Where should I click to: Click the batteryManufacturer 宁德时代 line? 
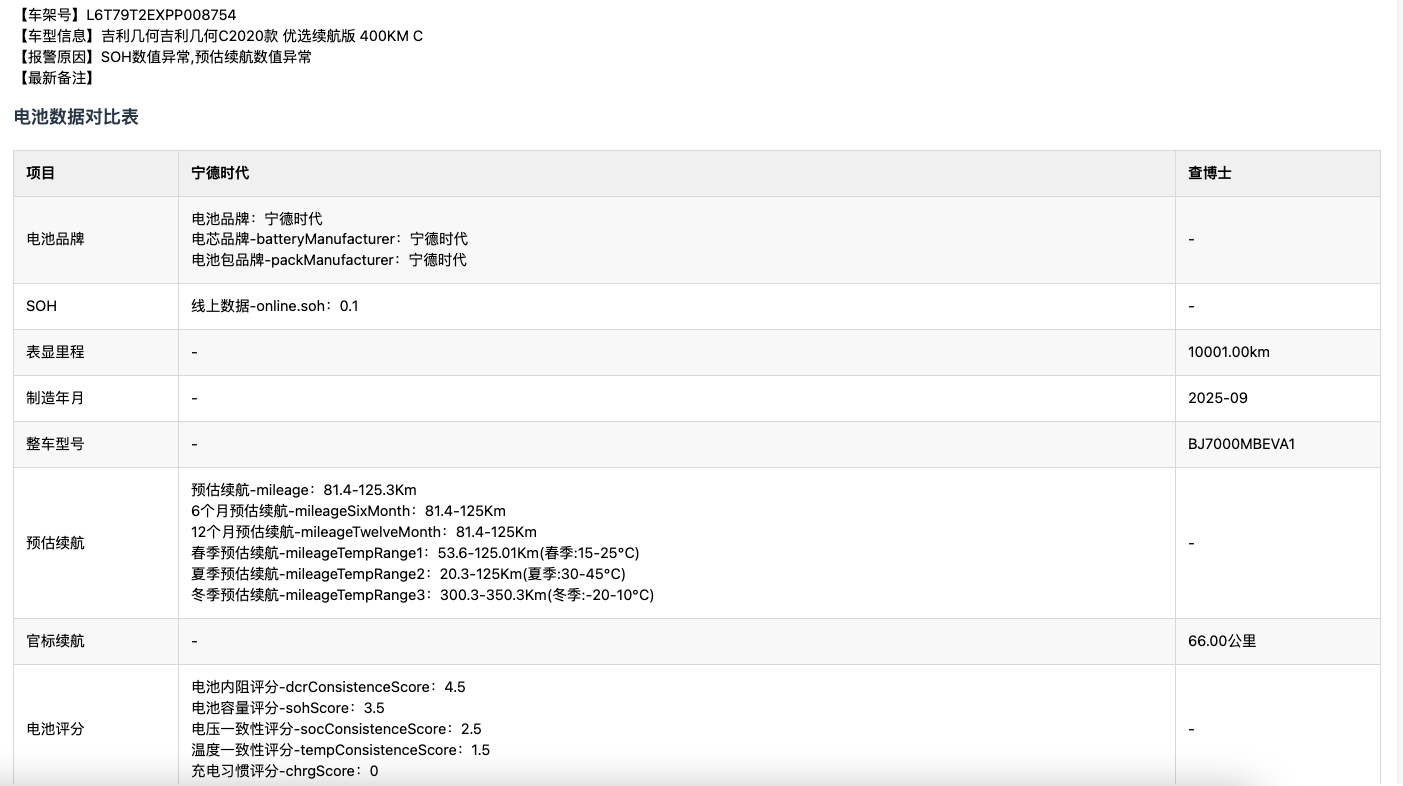click(x=329, y=240)
